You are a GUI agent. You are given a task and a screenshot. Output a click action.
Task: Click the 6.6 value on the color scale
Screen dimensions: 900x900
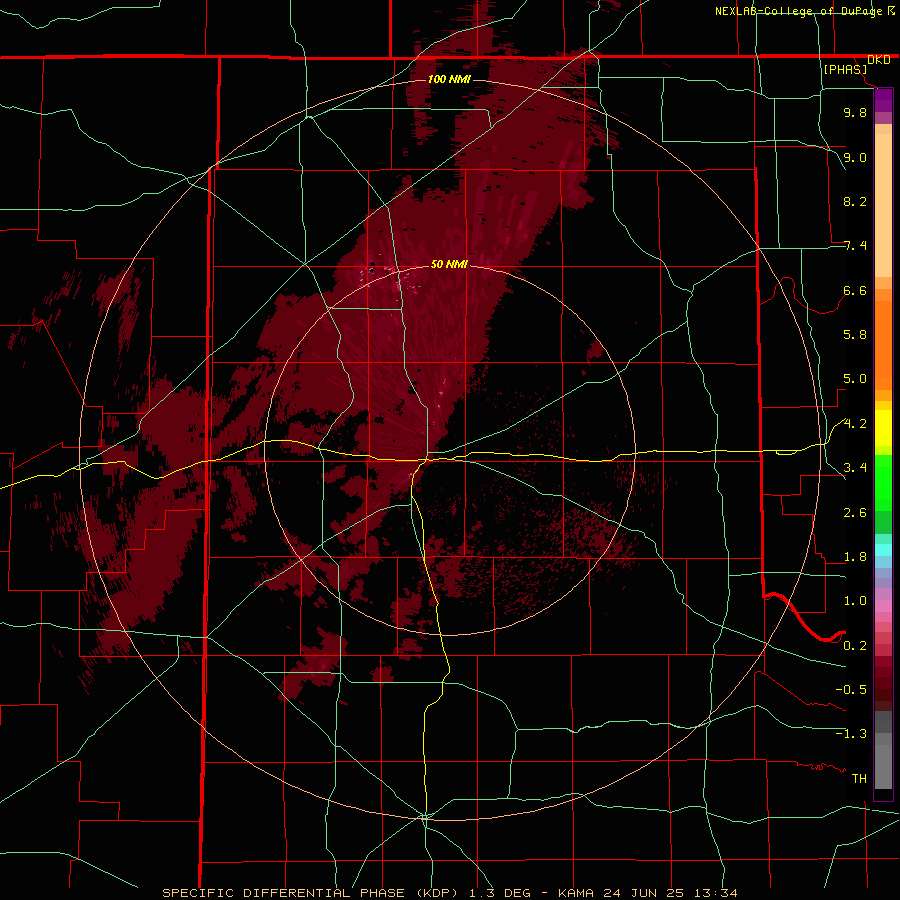coord(855,290)
